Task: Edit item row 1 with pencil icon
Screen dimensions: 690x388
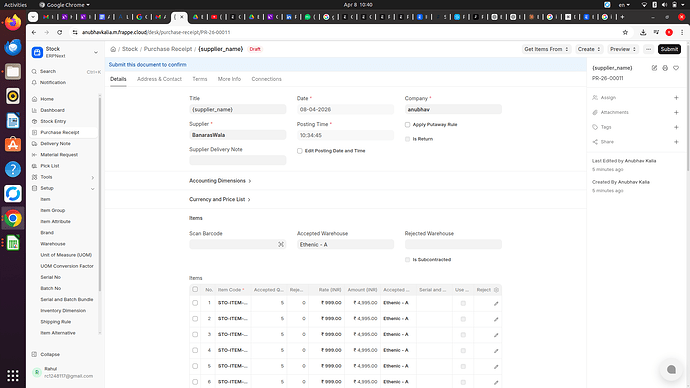Action: tap(496, 304)
